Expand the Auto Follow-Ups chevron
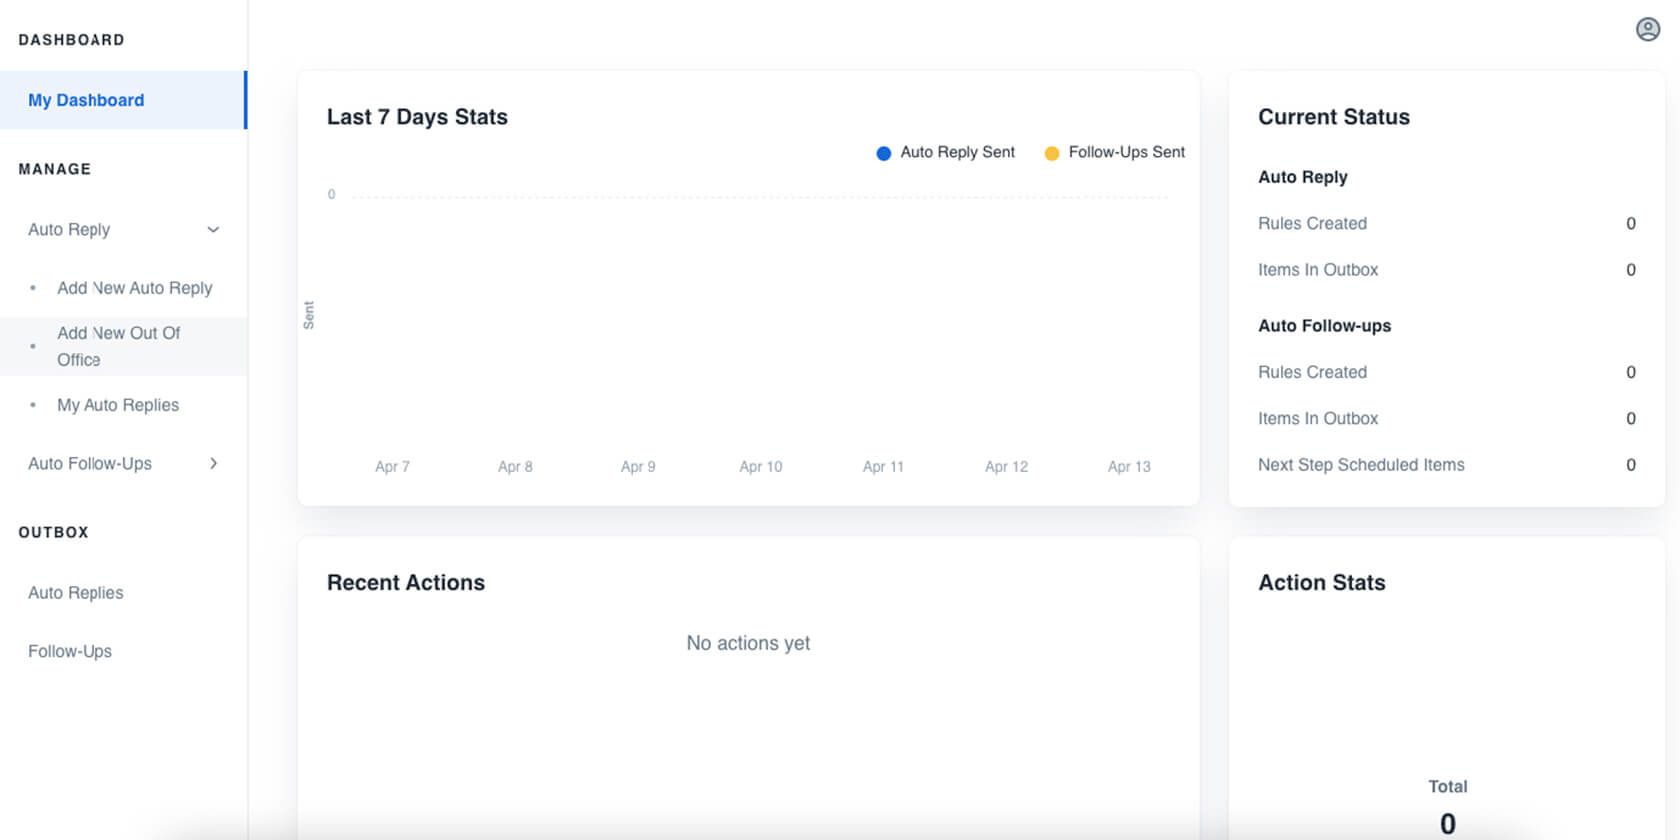This screenshot has width=1680, height=840. pos(213,464)
